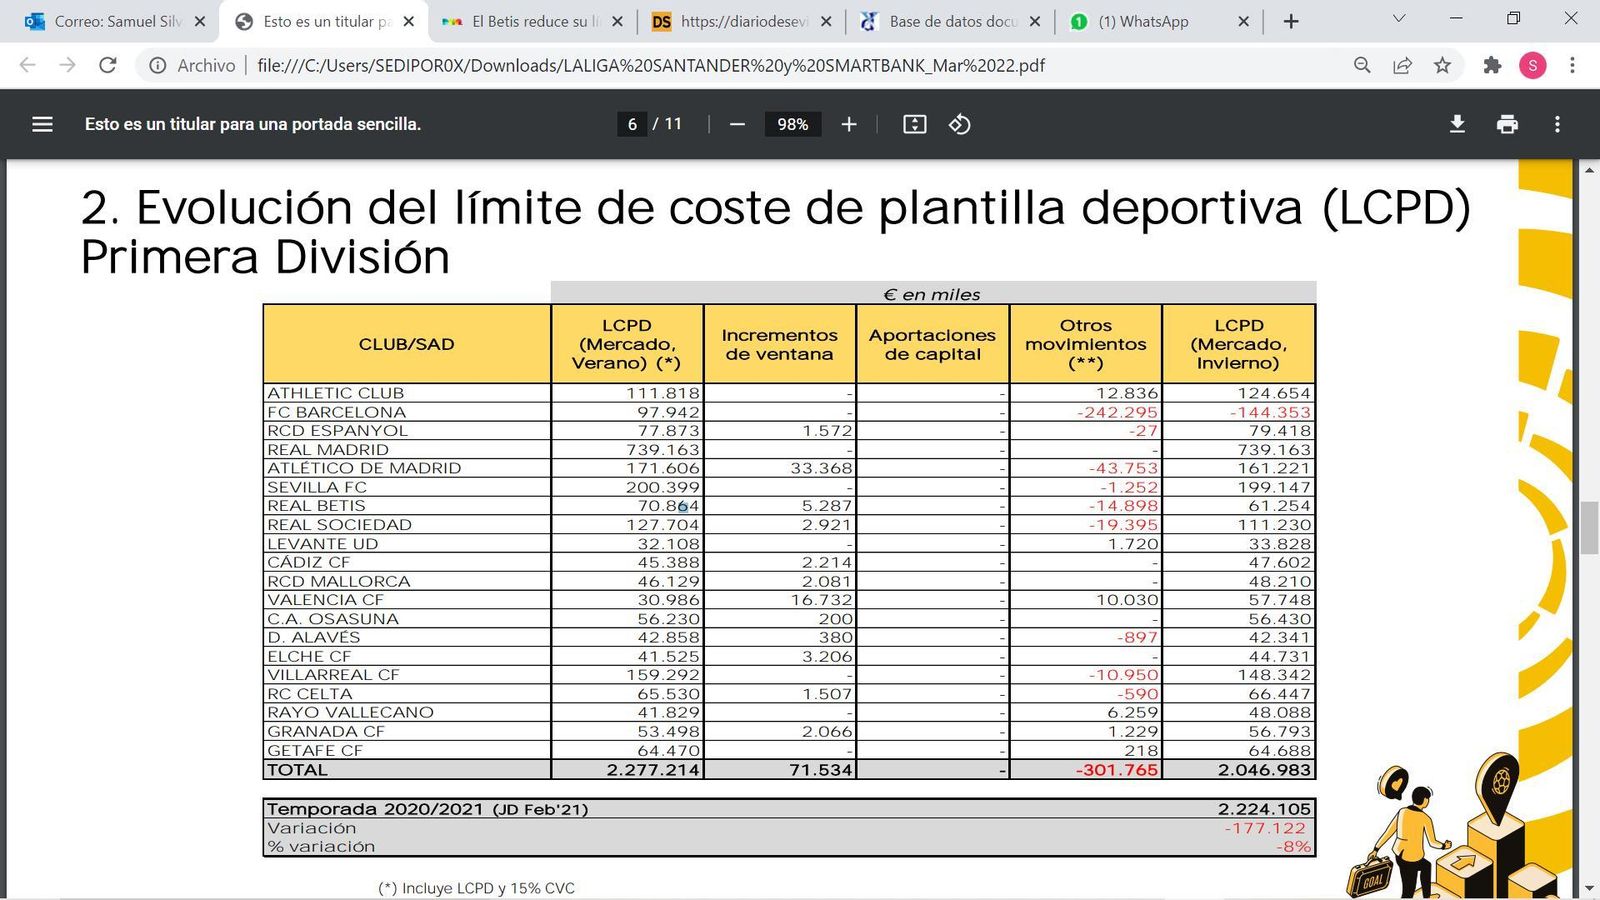This screenshot has width=1600, height=900.
Task: Activate the fit-to-page view
Action: [x=913, y=124]
